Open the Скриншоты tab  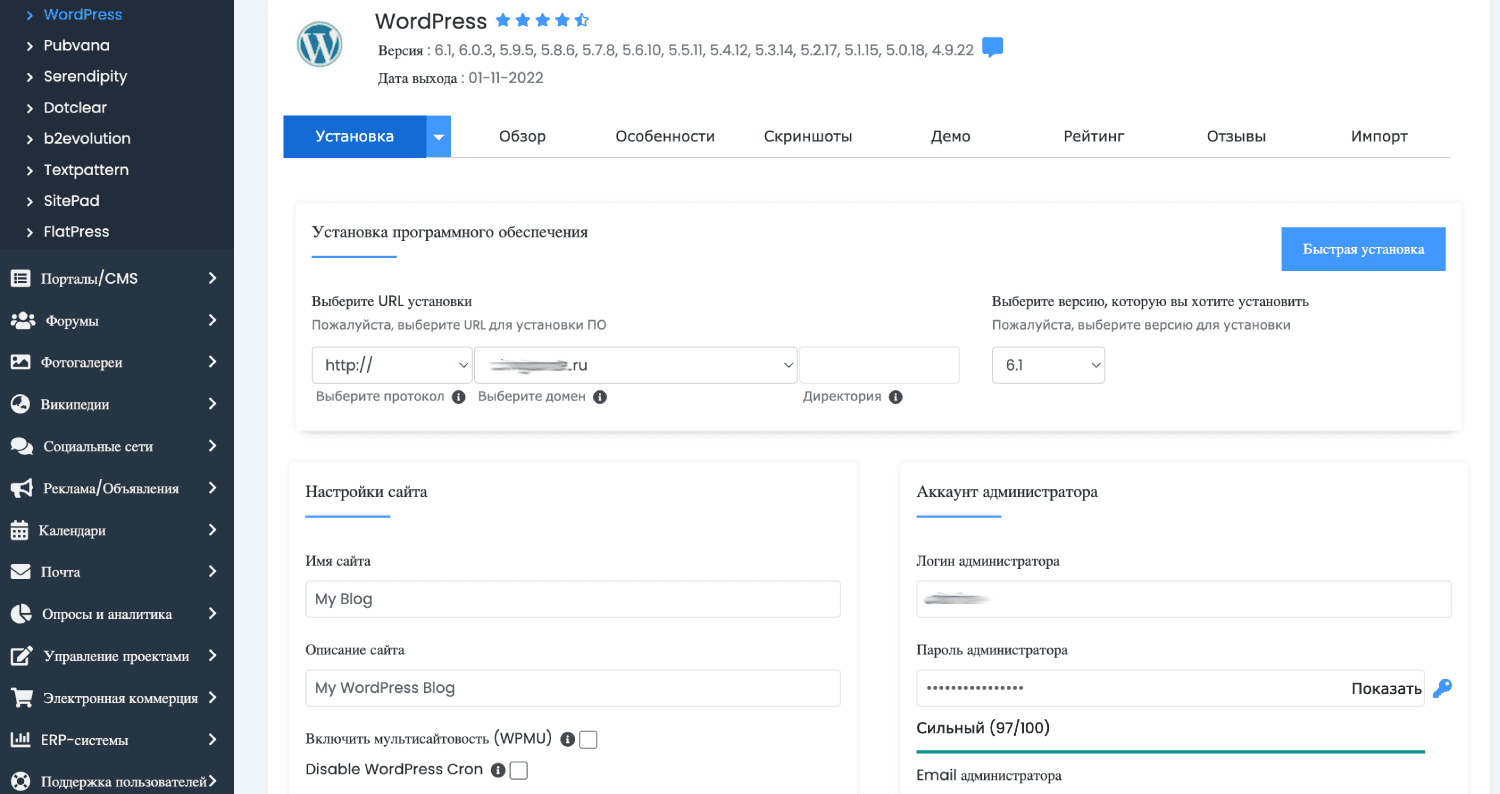[x=808, y=137]
